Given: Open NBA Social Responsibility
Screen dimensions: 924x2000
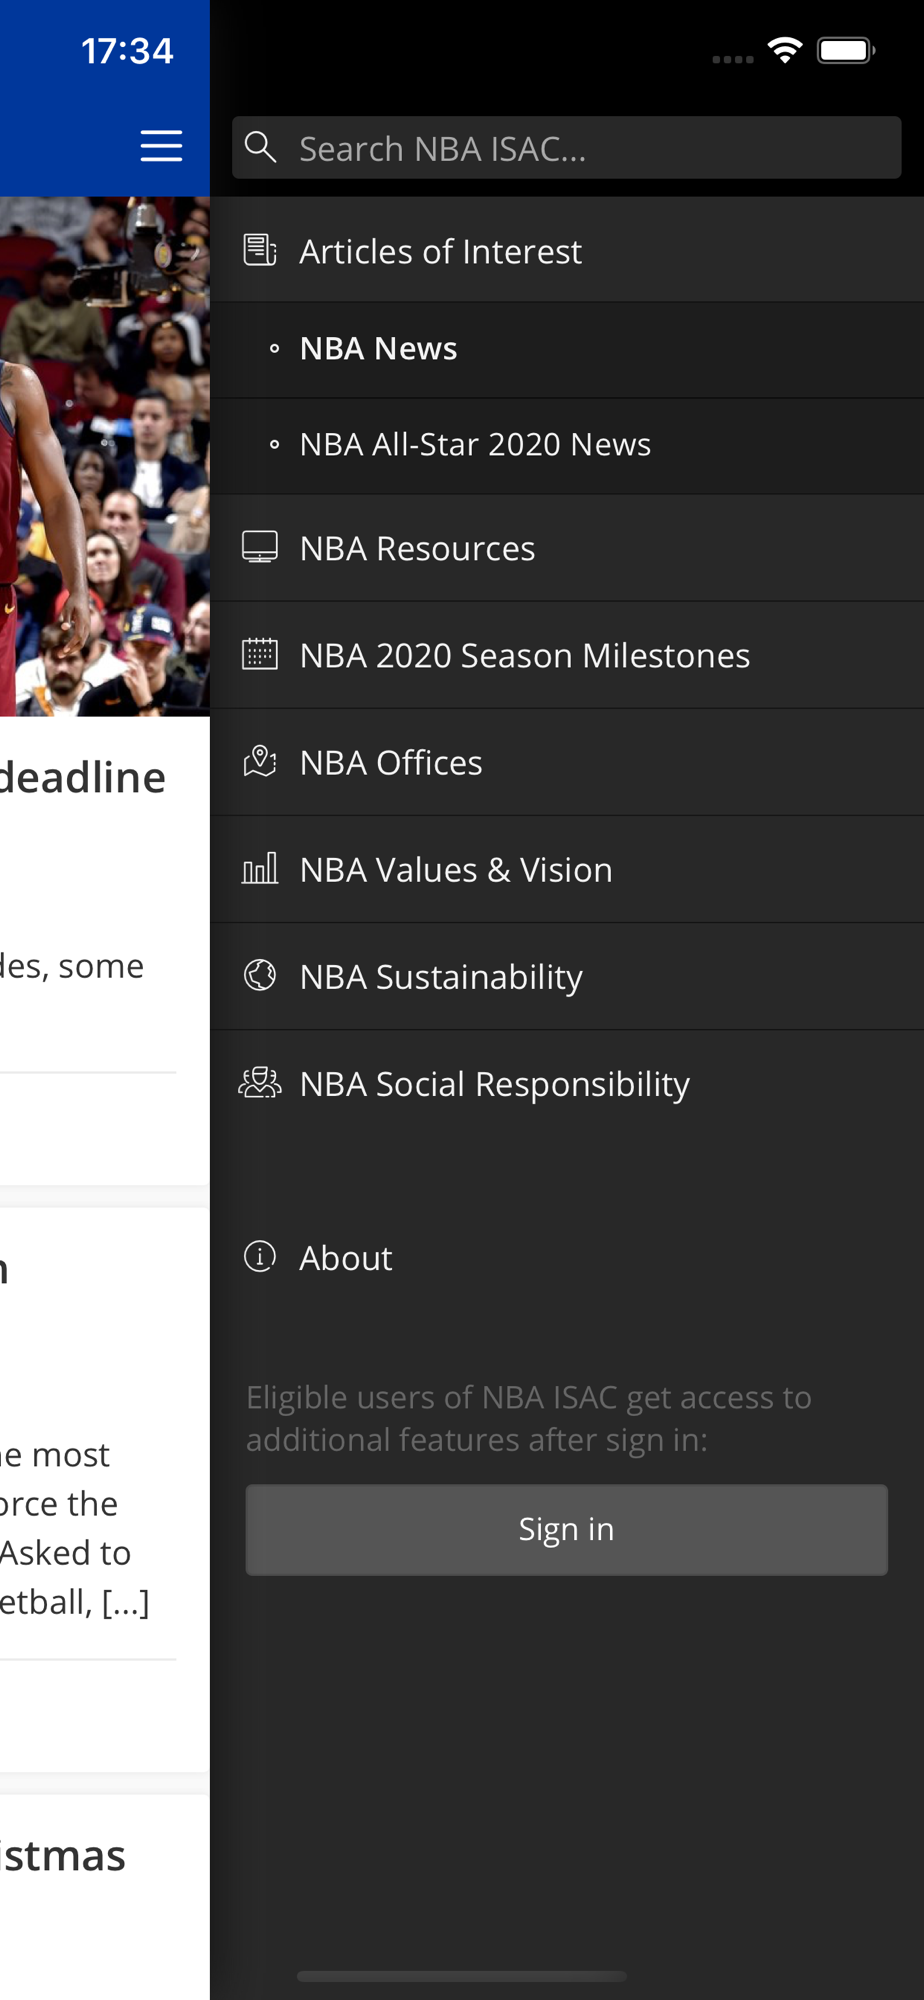Looking at the screenshot, I should click(567, 1083).
